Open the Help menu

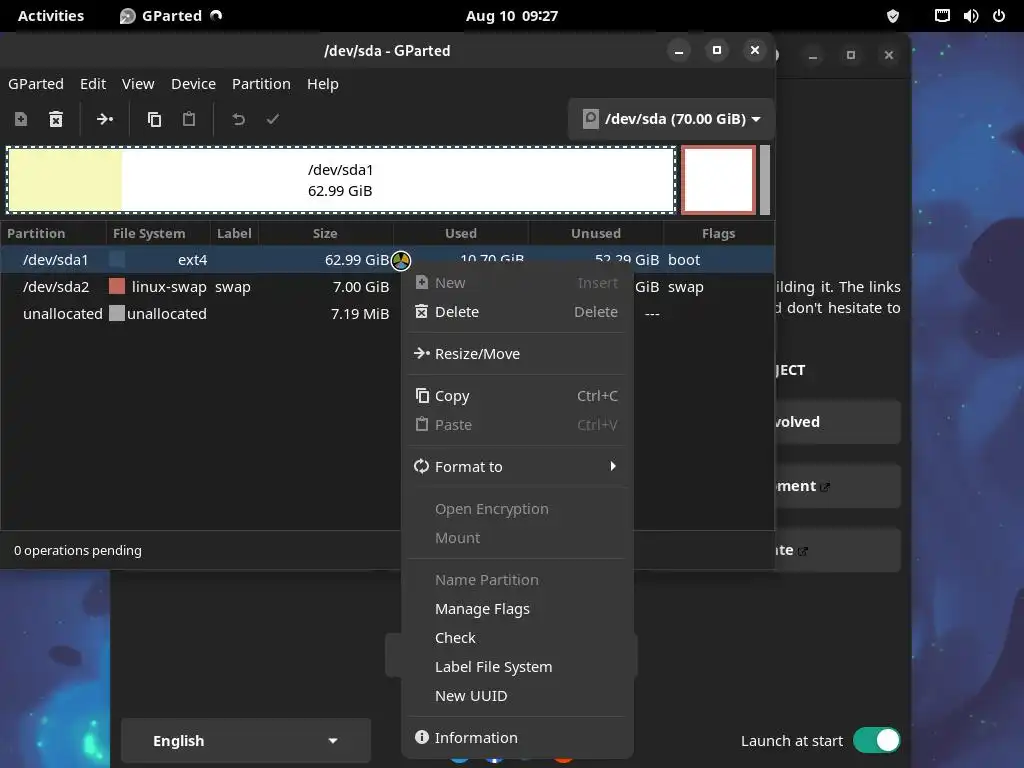point(323,84)
